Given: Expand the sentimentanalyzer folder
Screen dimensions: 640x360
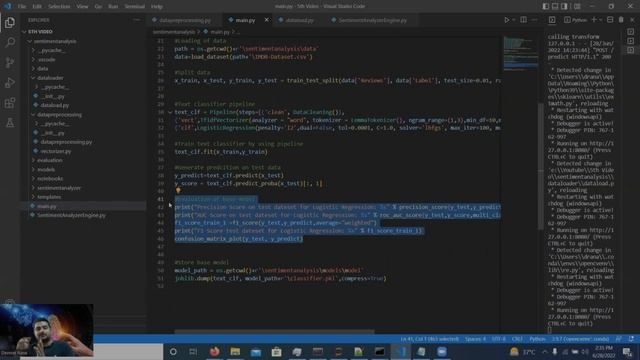Looking at the screenshot, I should point(83,188).
